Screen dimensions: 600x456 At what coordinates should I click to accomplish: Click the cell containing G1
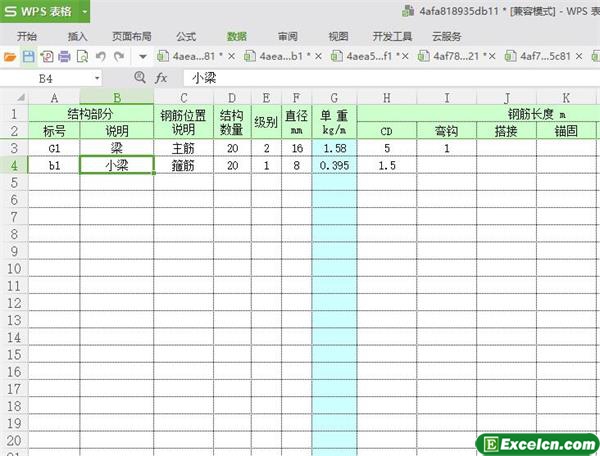54,148
